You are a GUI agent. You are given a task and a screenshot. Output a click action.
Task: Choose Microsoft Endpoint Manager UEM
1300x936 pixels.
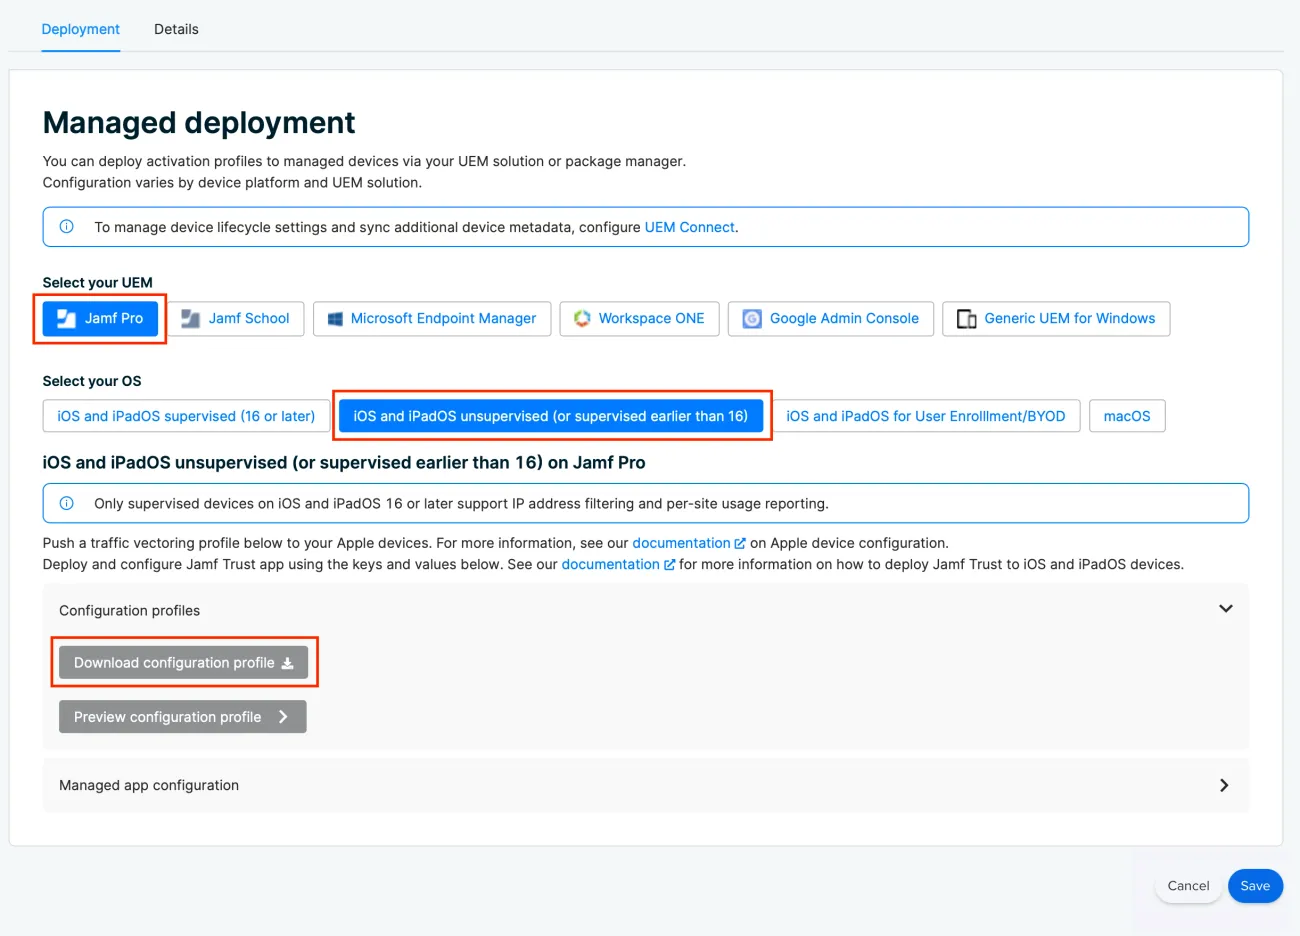pyautogui.click(x=432, y=318)
